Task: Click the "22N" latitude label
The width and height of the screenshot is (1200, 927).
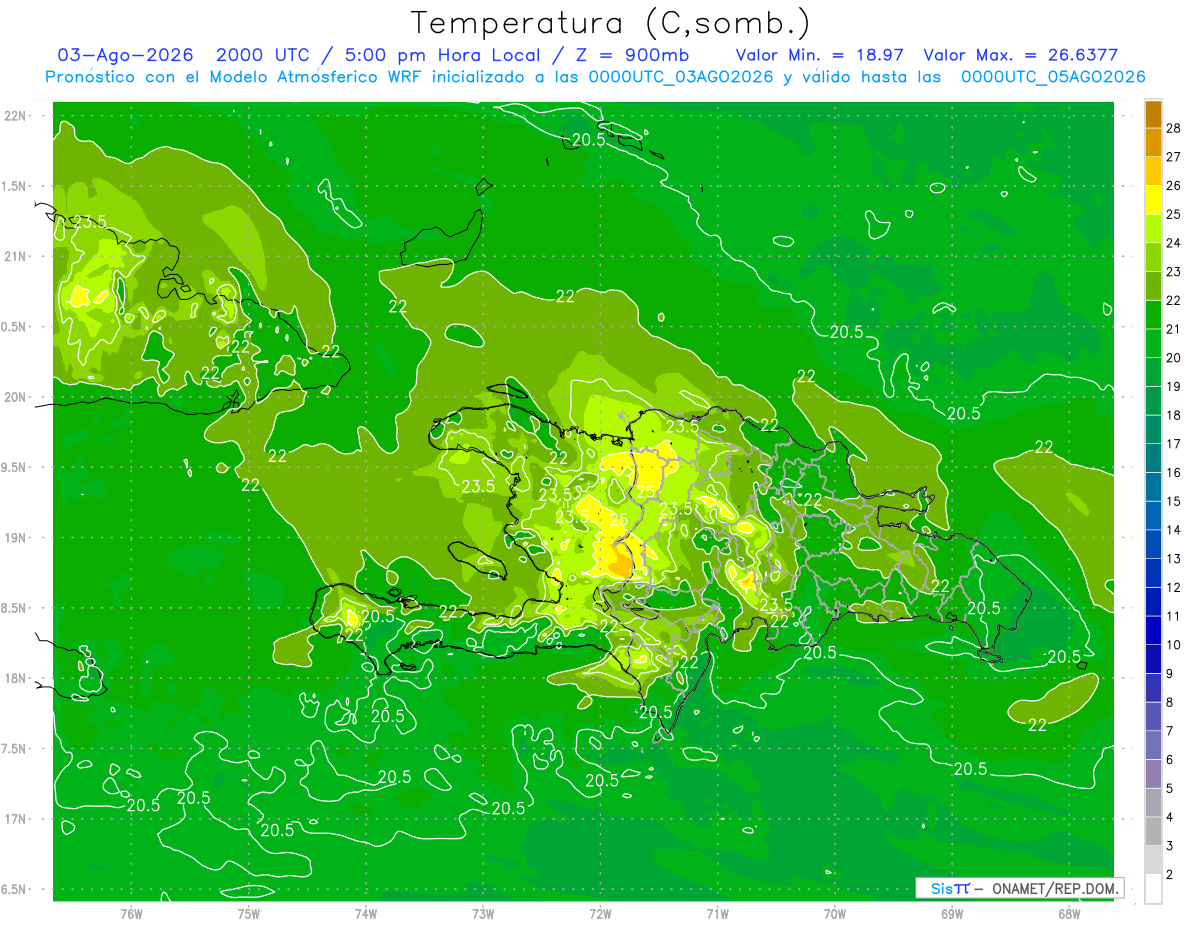Action: [16, 115]
